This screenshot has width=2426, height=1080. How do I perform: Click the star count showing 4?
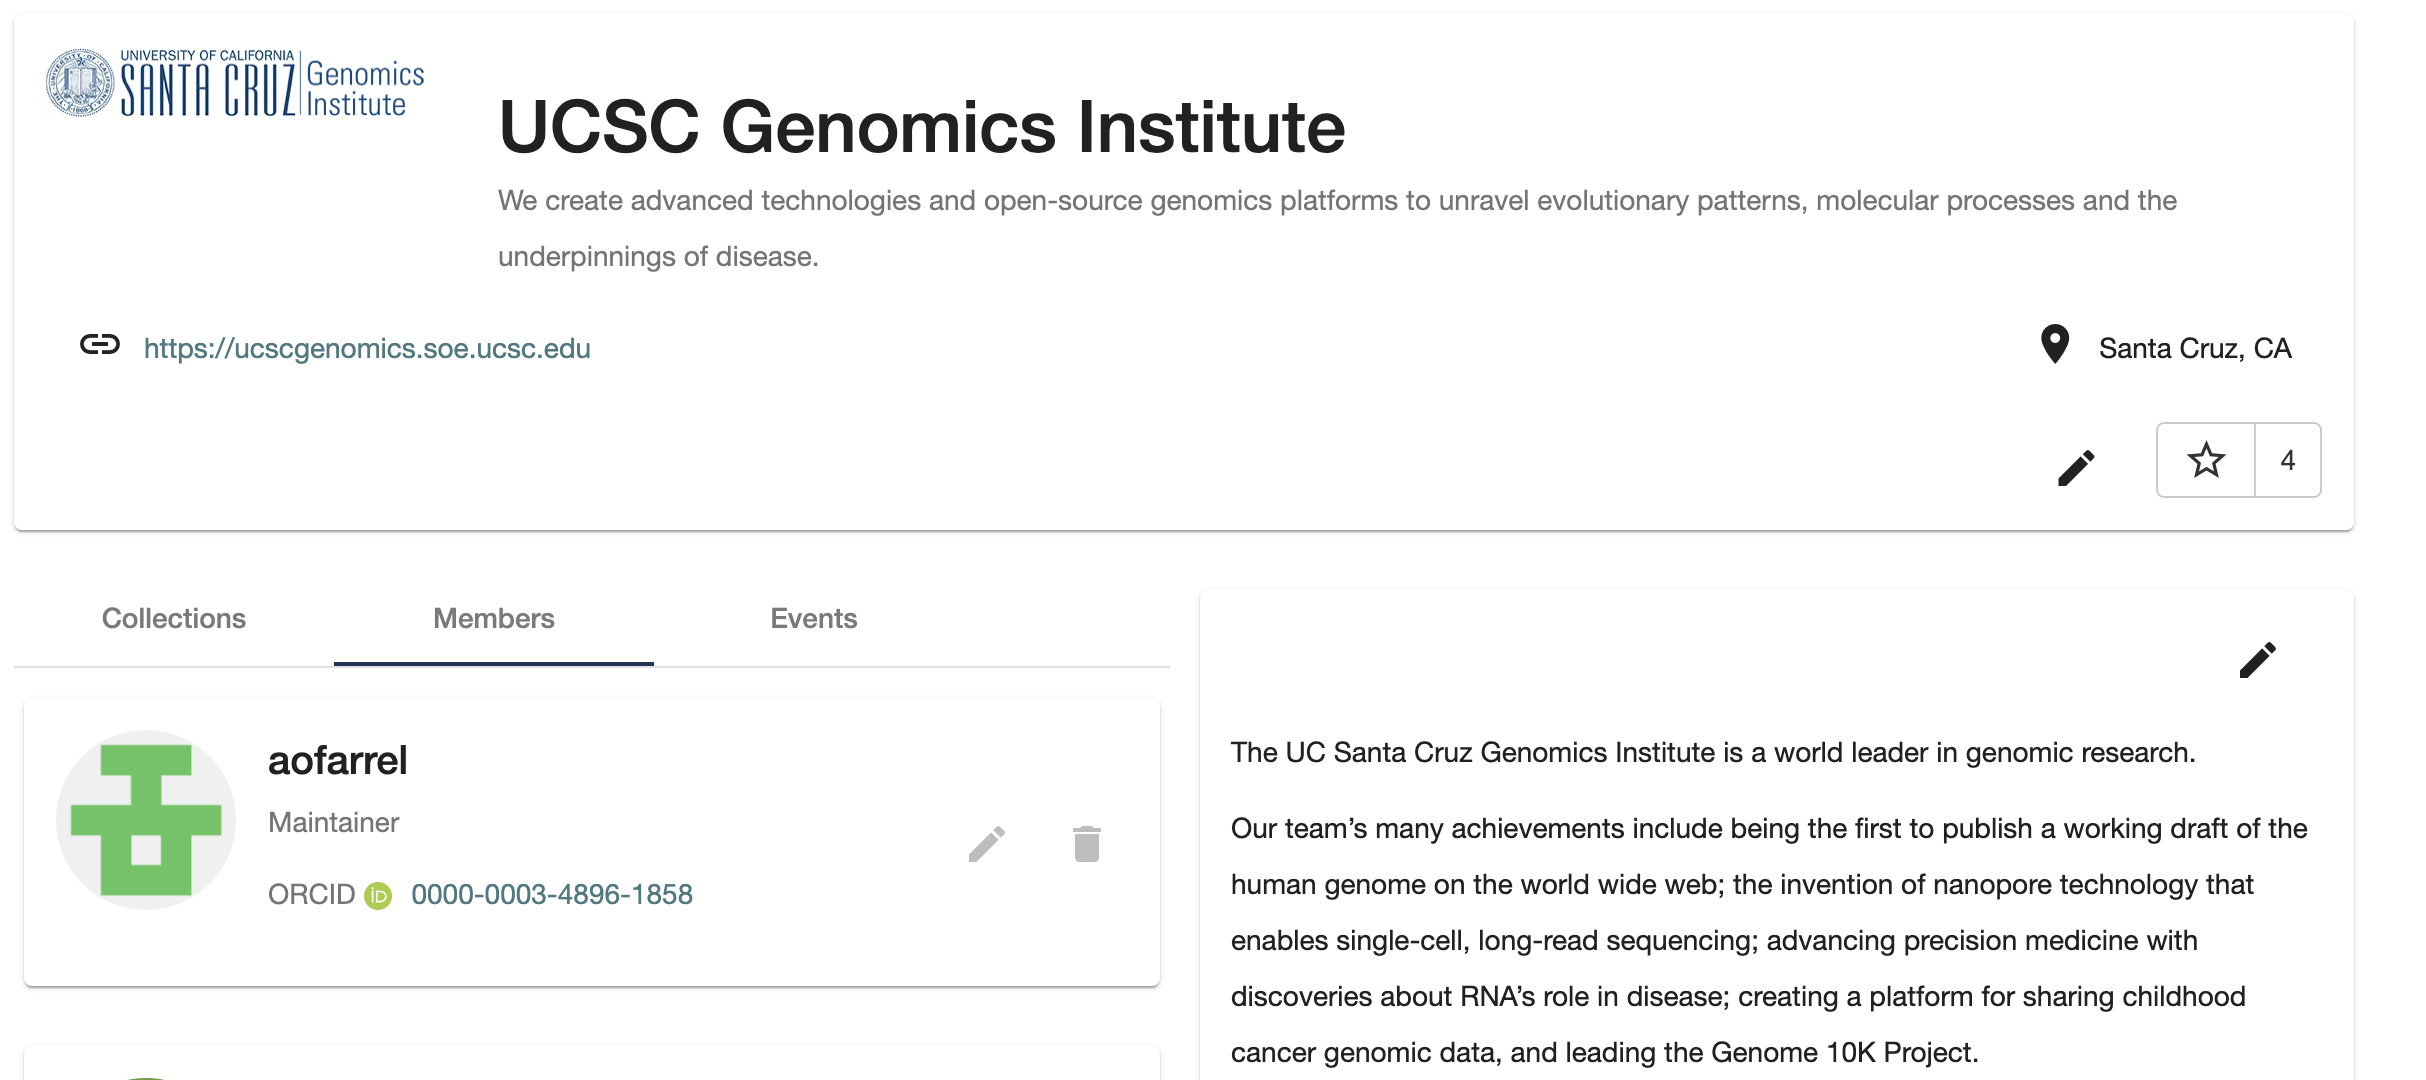click(2289, 461)
